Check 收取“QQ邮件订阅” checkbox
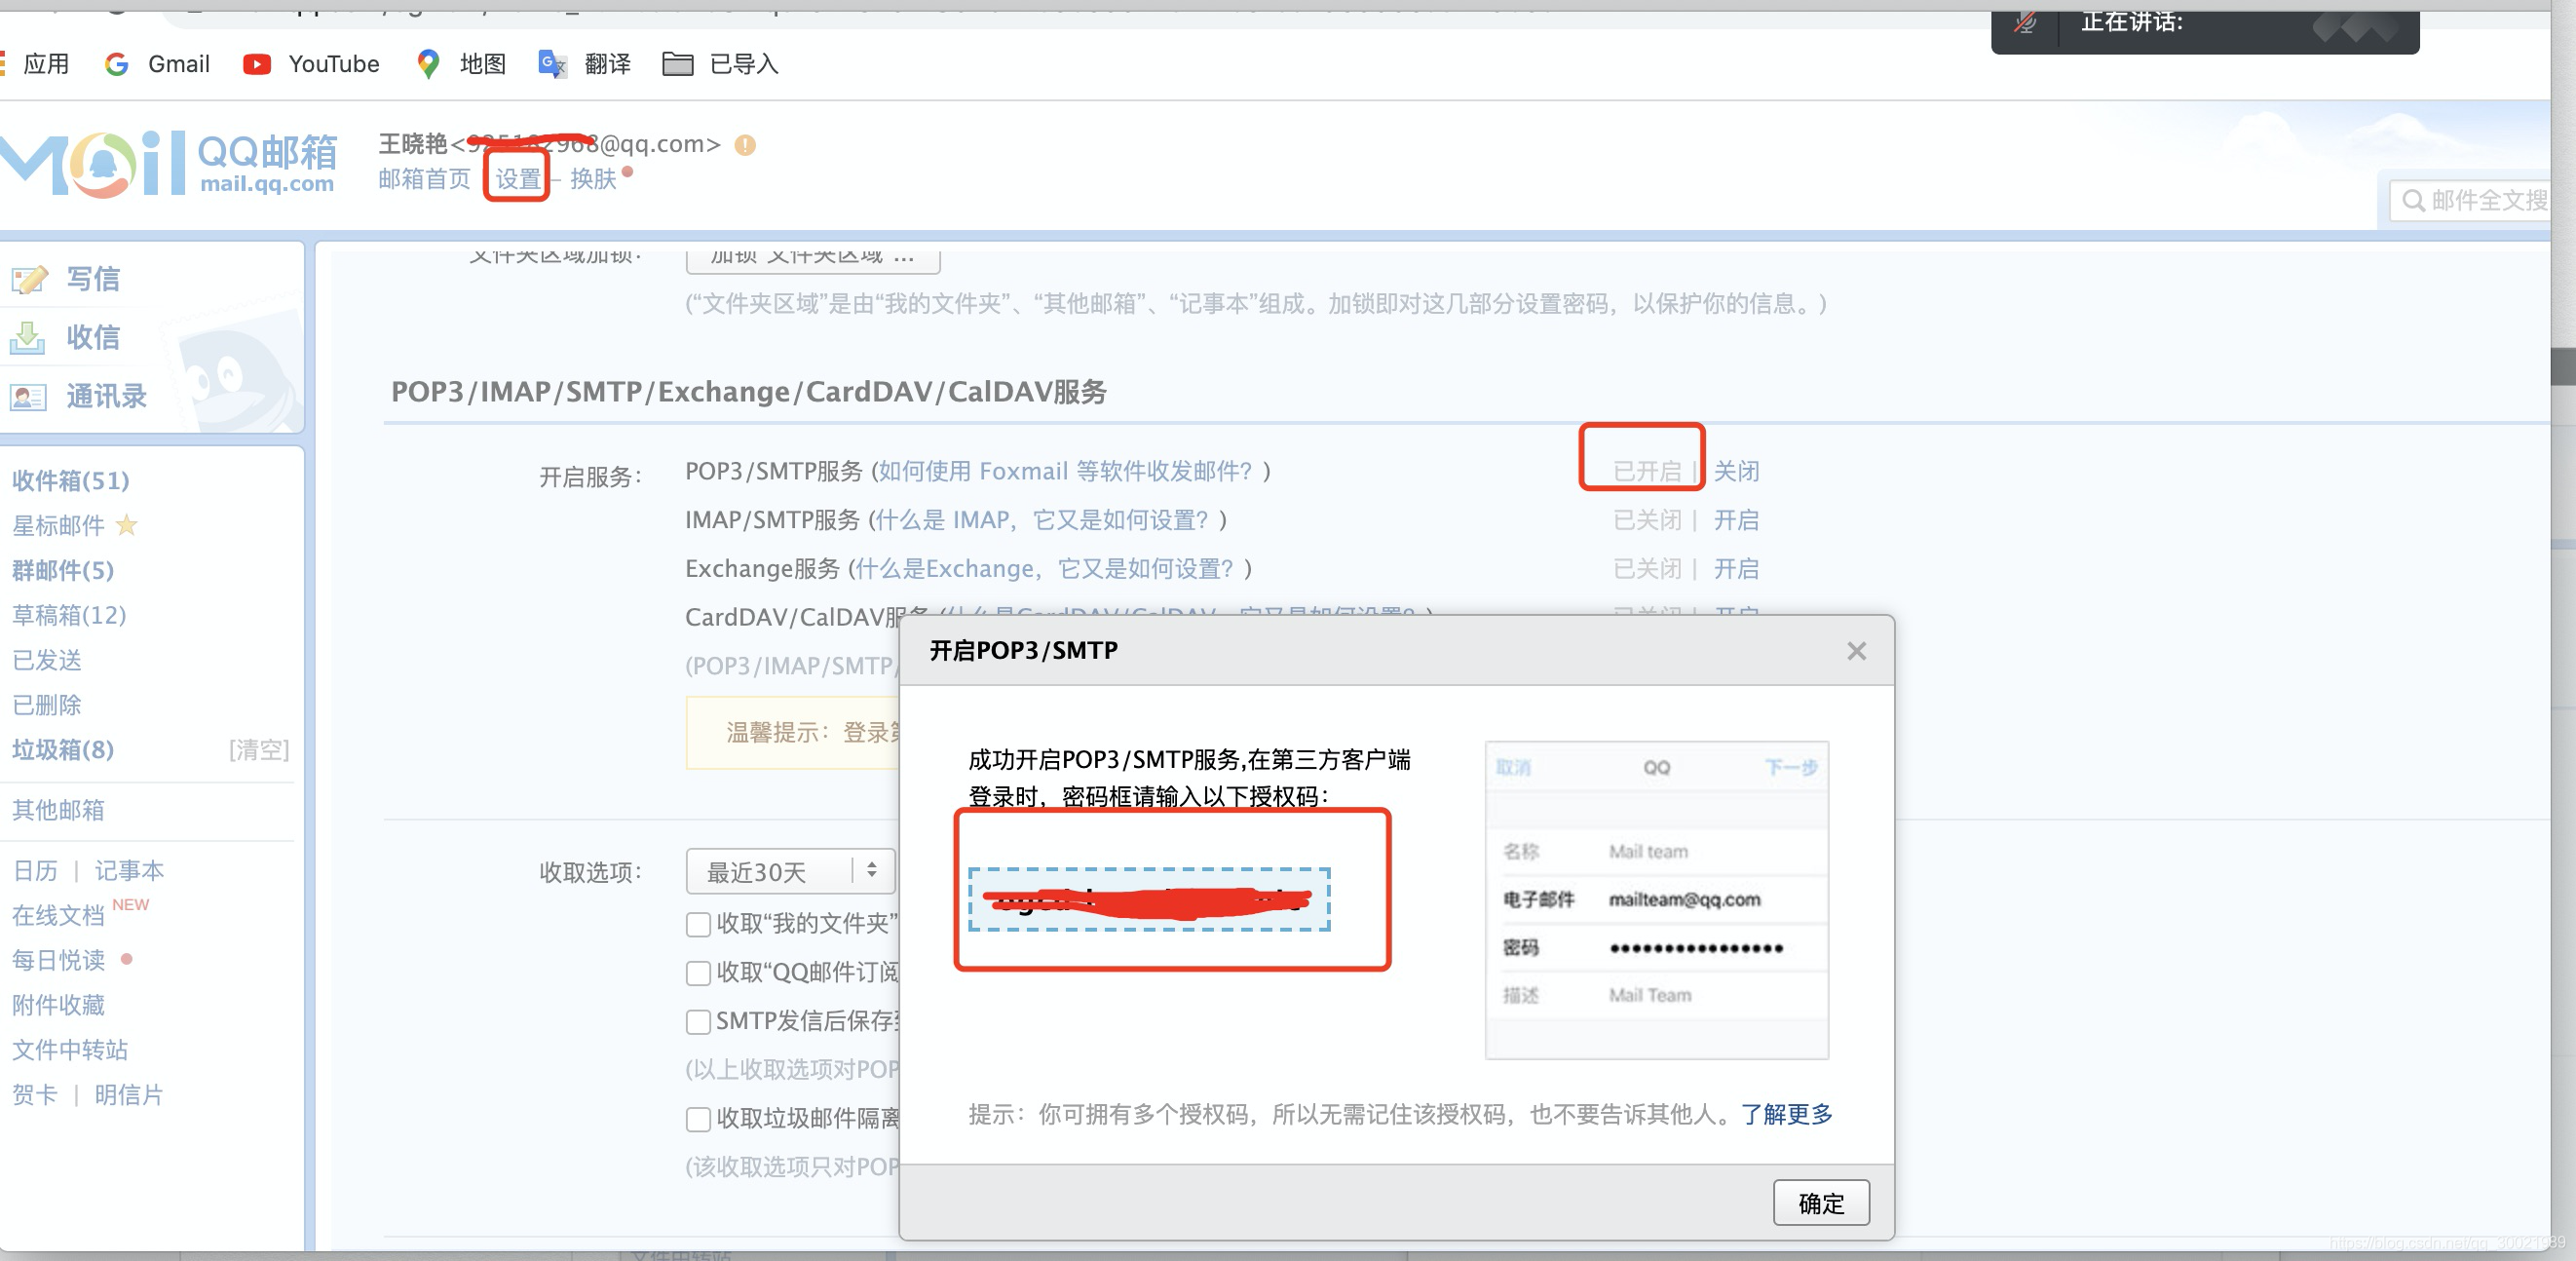Screen dimensions: 2576x1261 coord(698,973)
